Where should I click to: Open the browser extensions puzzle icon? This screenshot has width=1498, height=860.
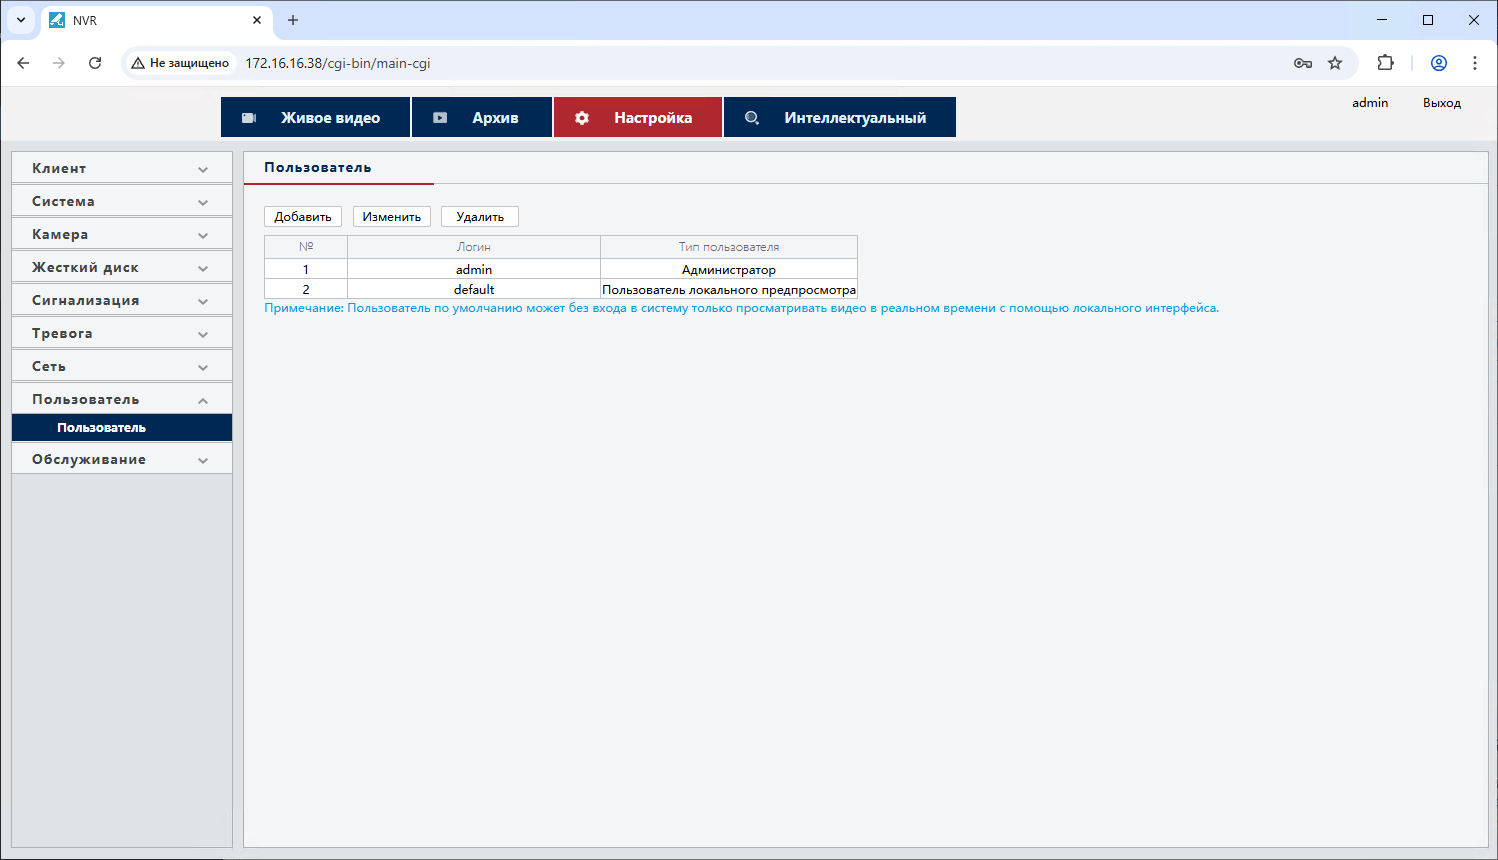pos(1385,63)
